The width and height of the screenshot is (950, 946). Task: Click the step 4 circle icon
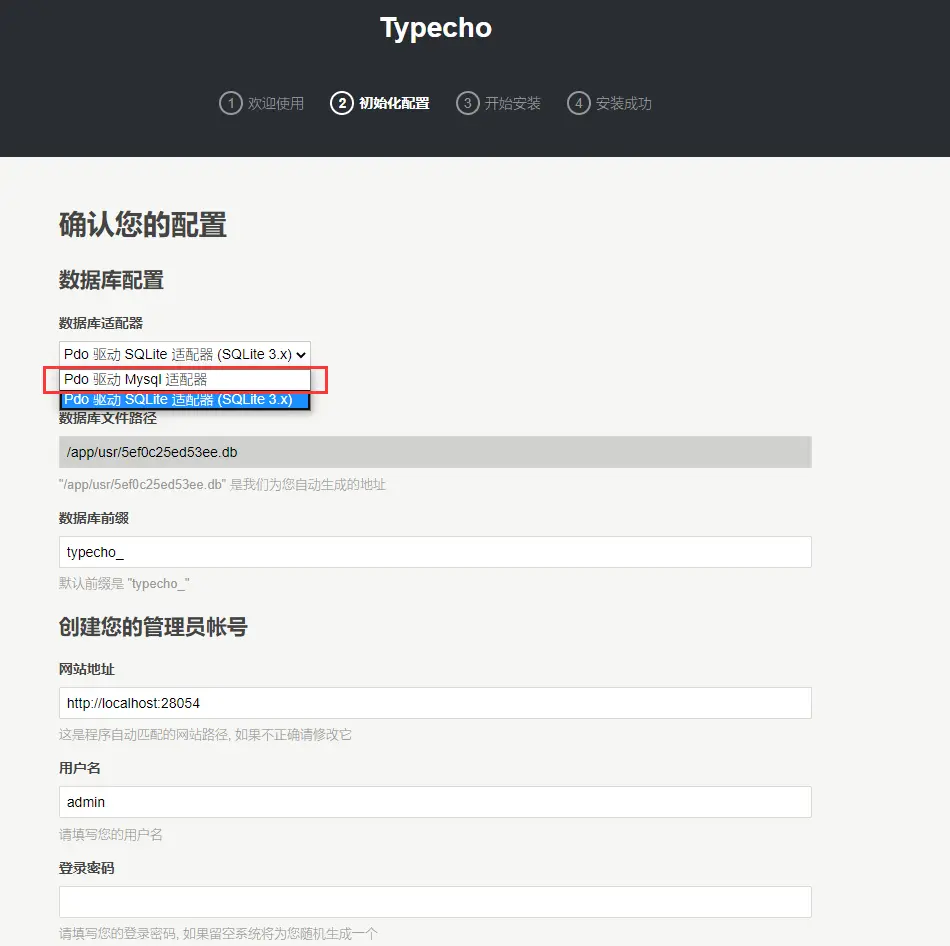579,103
